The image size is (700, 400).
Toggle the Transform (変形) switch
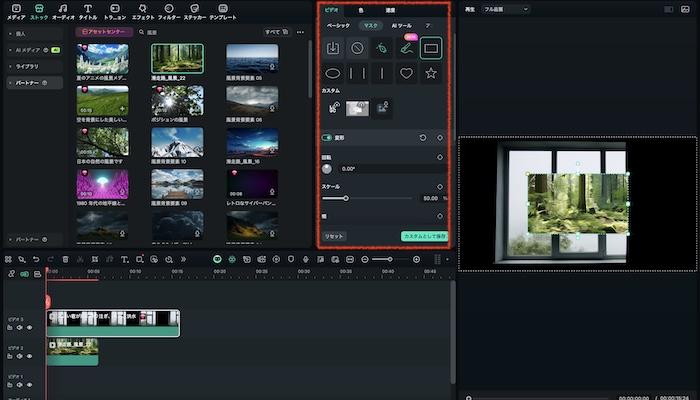[x=327, y=138]
